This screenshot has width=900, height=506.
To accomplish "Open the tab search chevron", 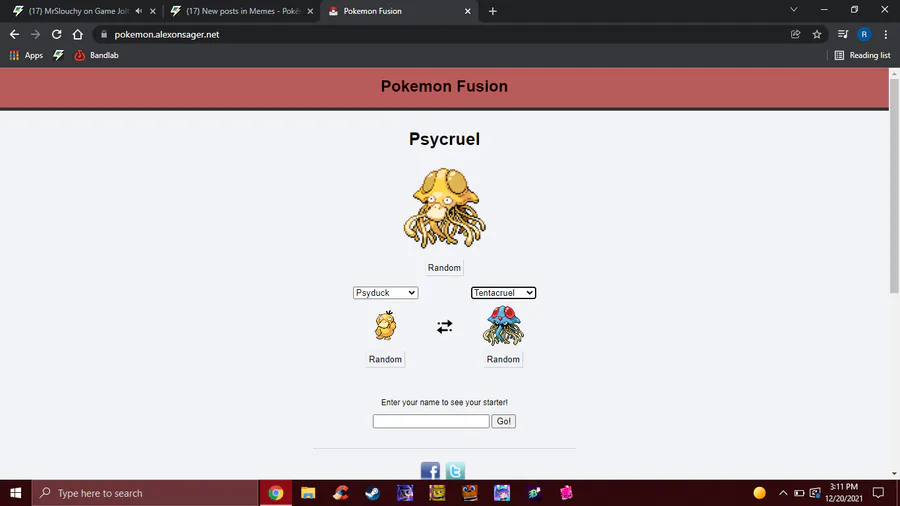I will point(794,10).
